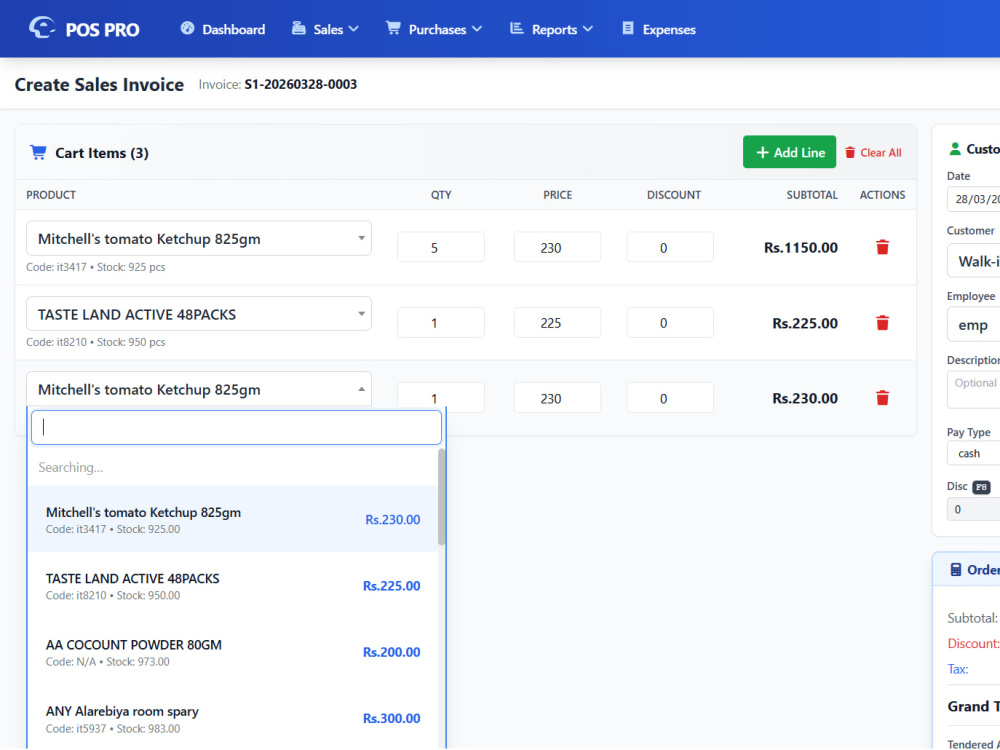Viewport: 1000px width, 750px height.
Task: Select TASTE LAND ACTIVE 48PACKS from list
Action: click(233, 585)
